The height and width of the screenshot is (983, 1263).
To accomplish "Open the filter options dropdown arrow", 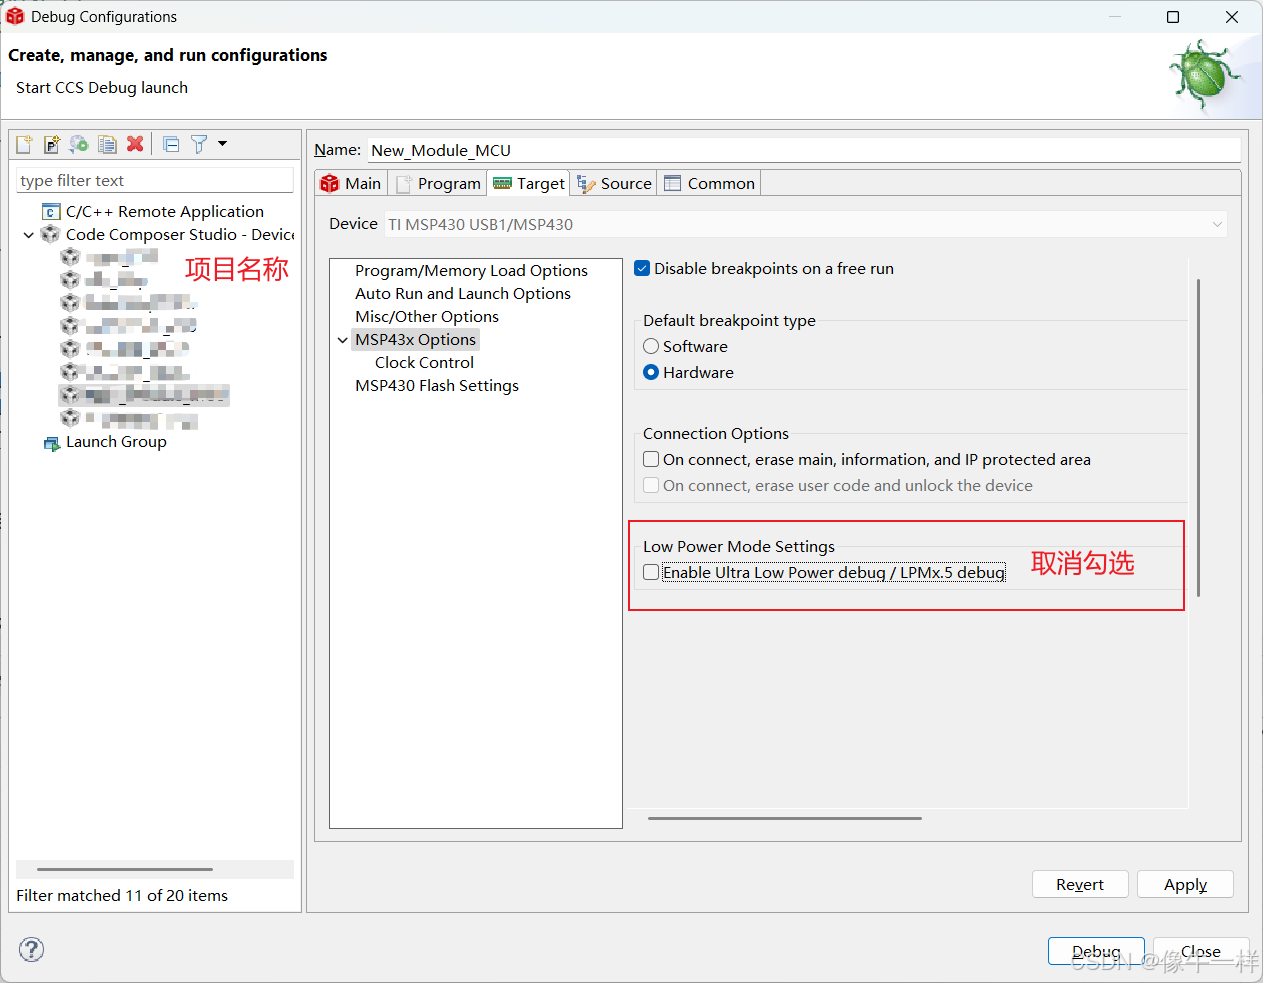I will (222, 144).
